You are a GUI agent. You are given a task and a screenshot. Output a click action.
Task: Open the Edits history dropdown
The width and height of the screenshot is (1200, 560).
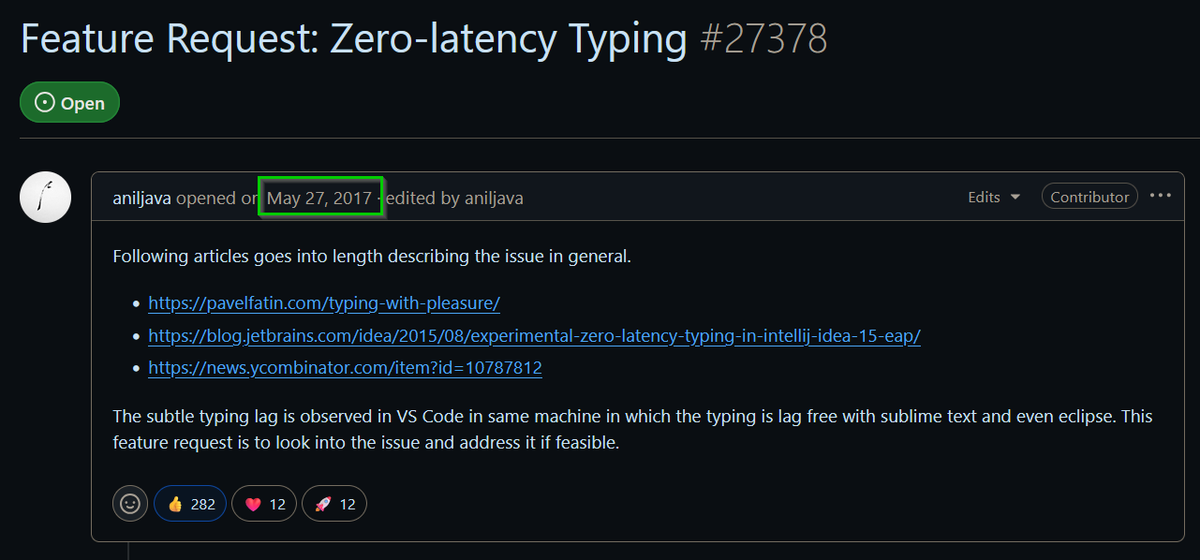(994, 197)
